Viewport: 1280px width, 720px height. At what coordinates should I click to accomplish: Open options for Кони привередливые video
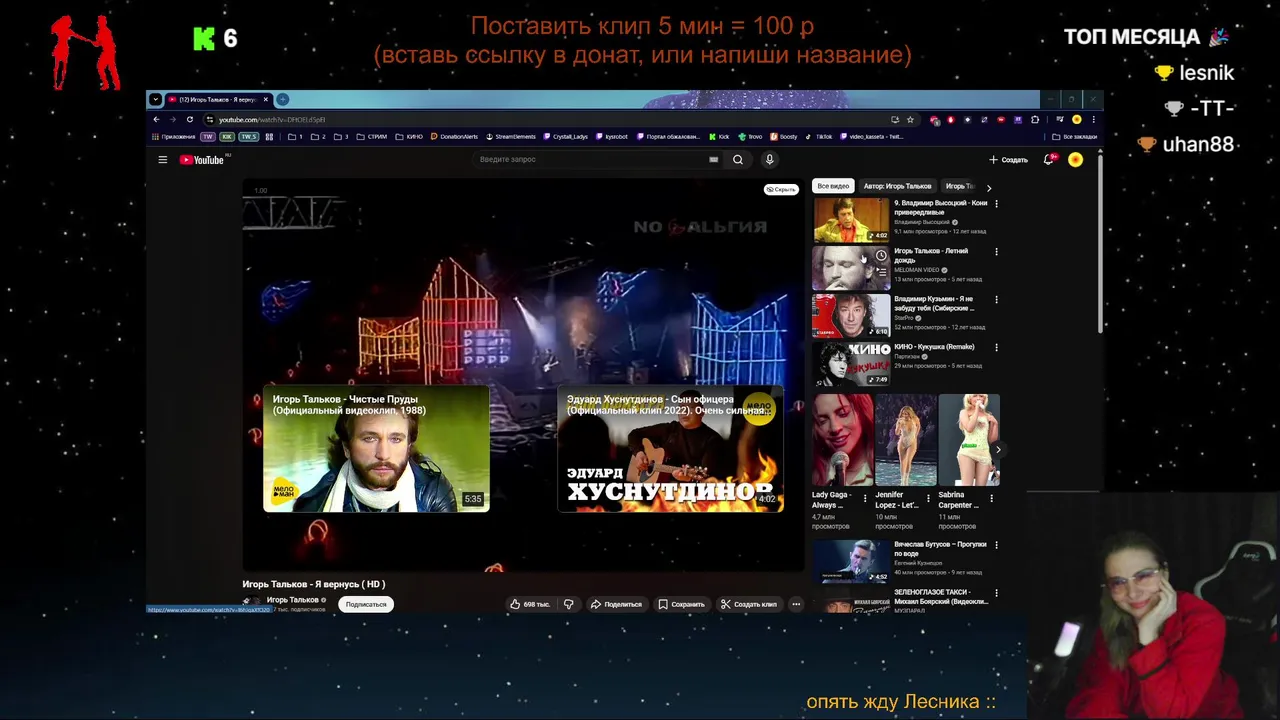click(x=996, y=204)
